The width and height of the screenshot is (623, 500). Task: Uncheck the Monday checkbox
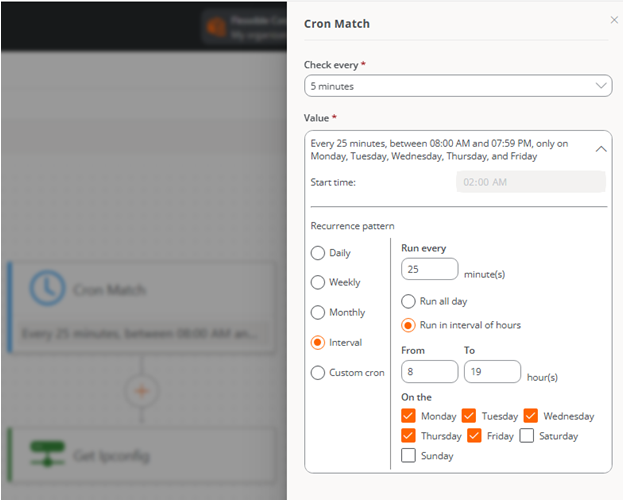408,415
